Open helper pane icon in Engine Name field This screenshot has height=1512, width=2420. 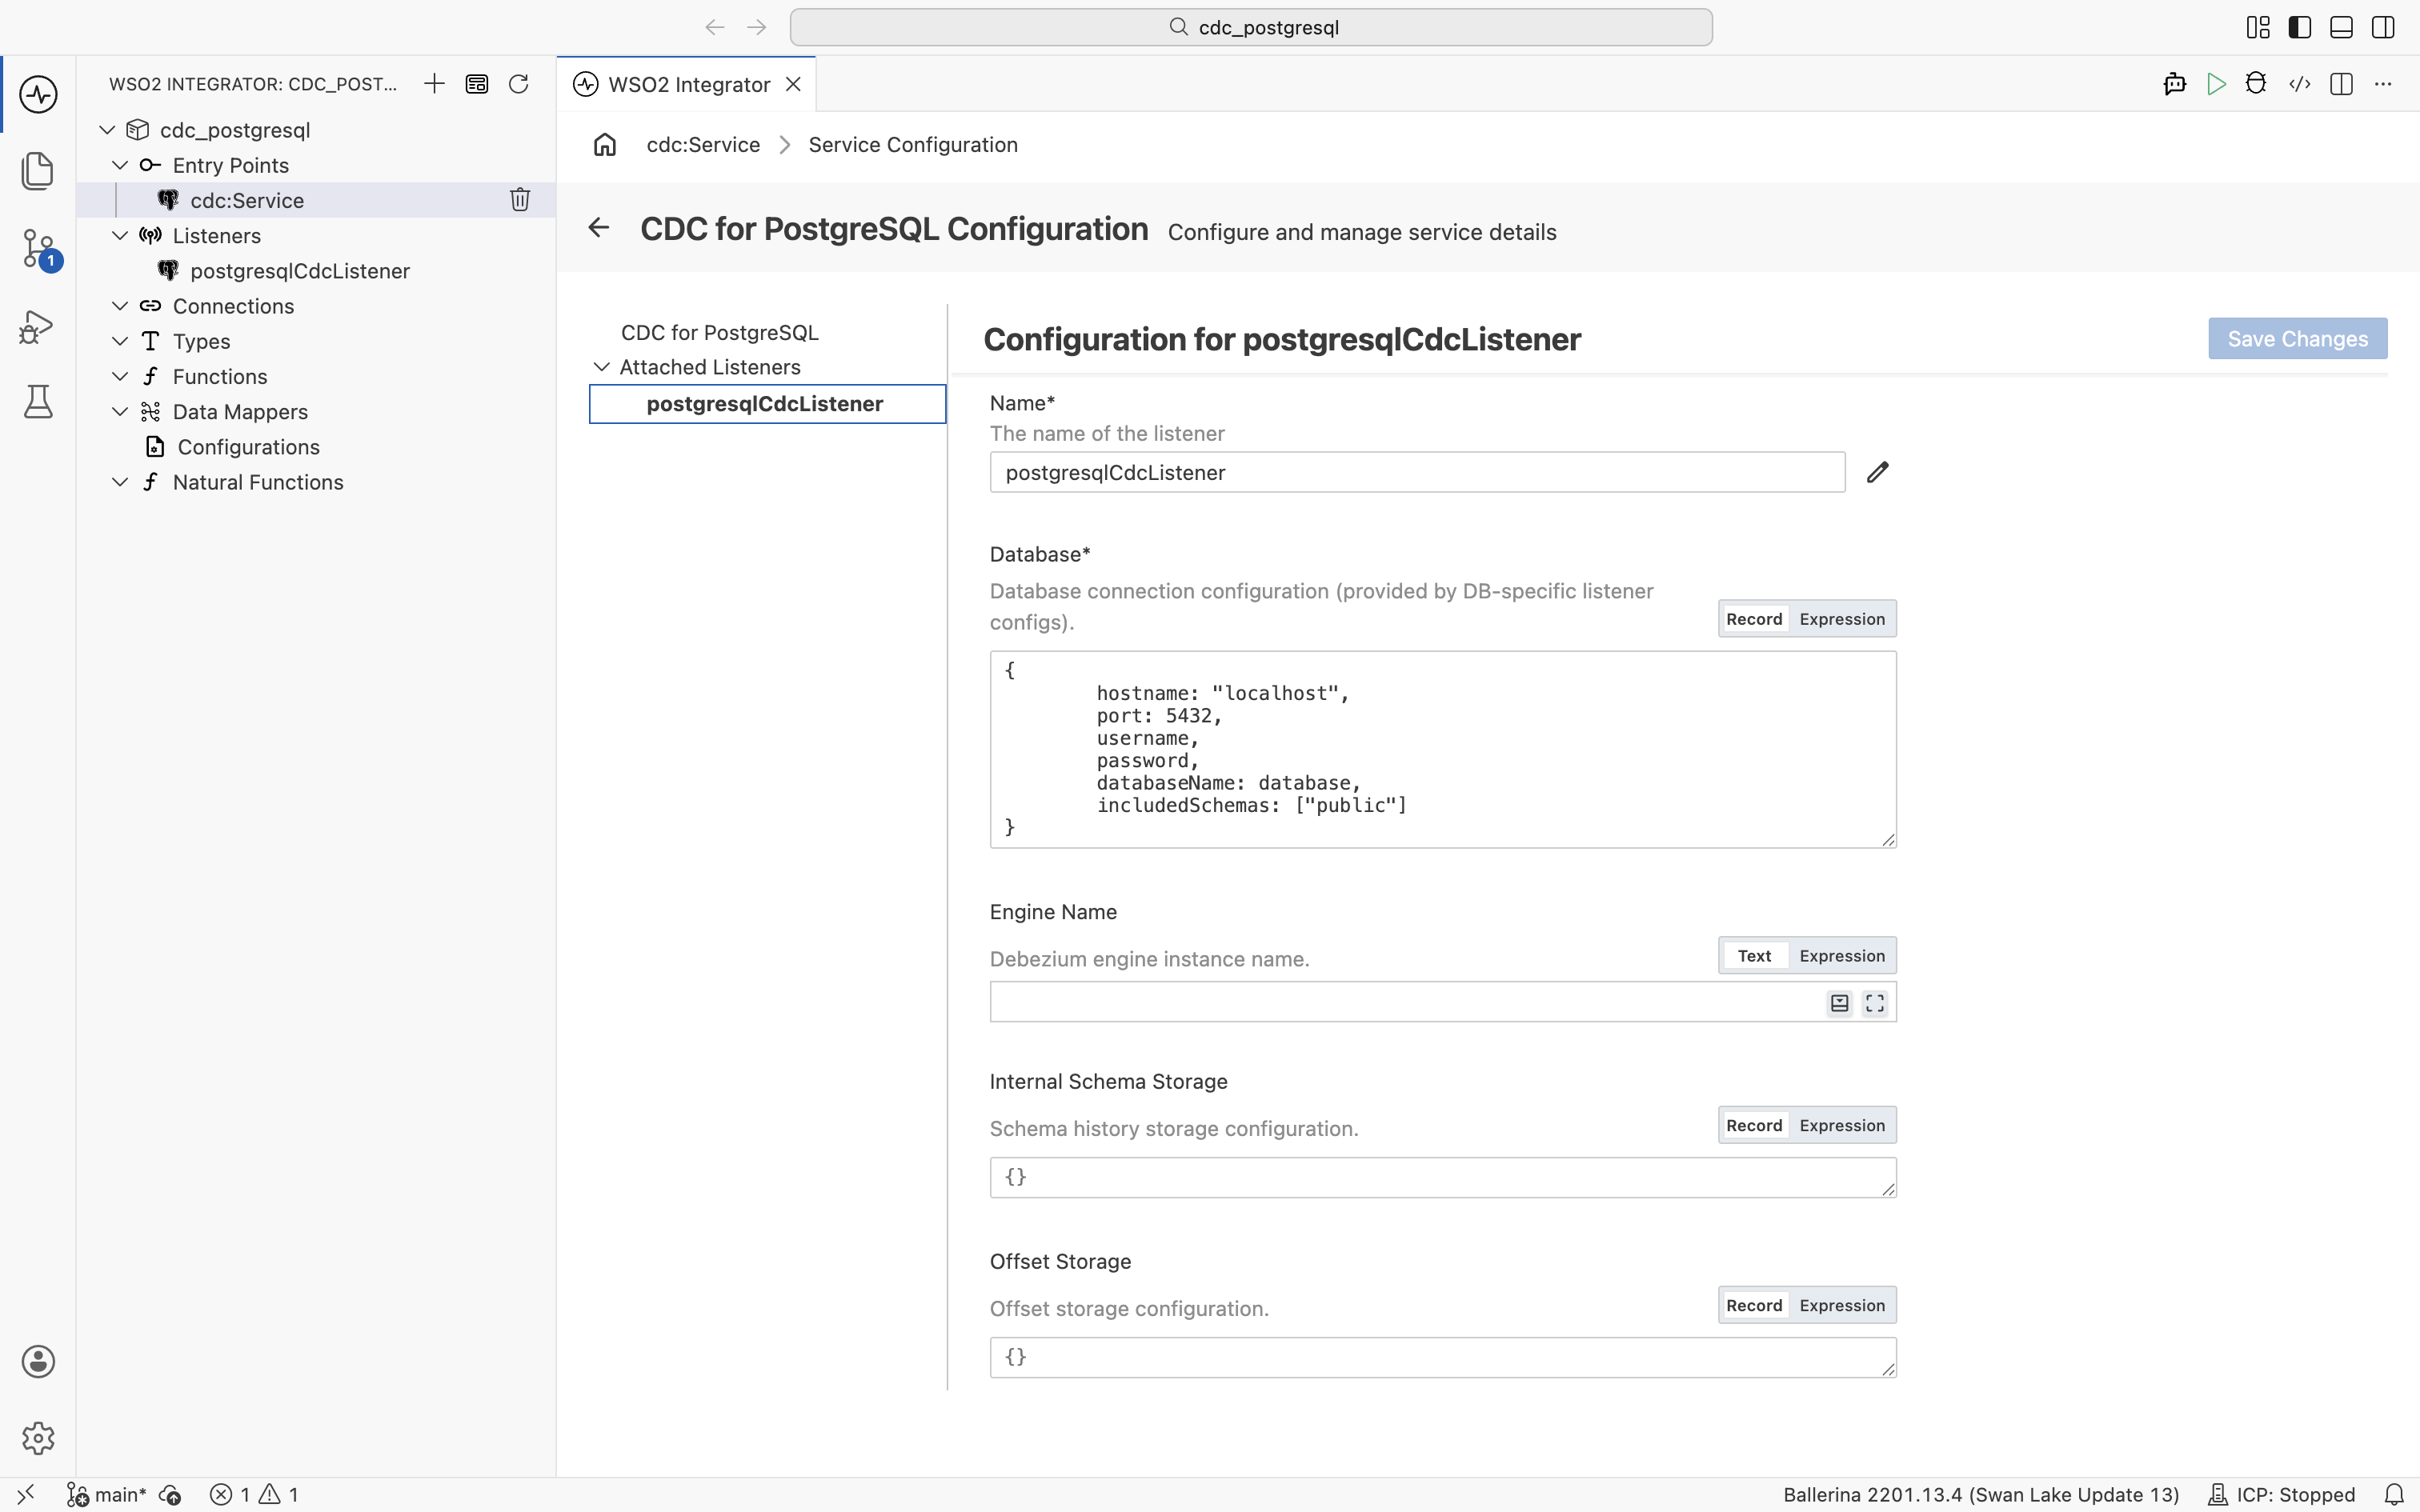(1840, 1003)
